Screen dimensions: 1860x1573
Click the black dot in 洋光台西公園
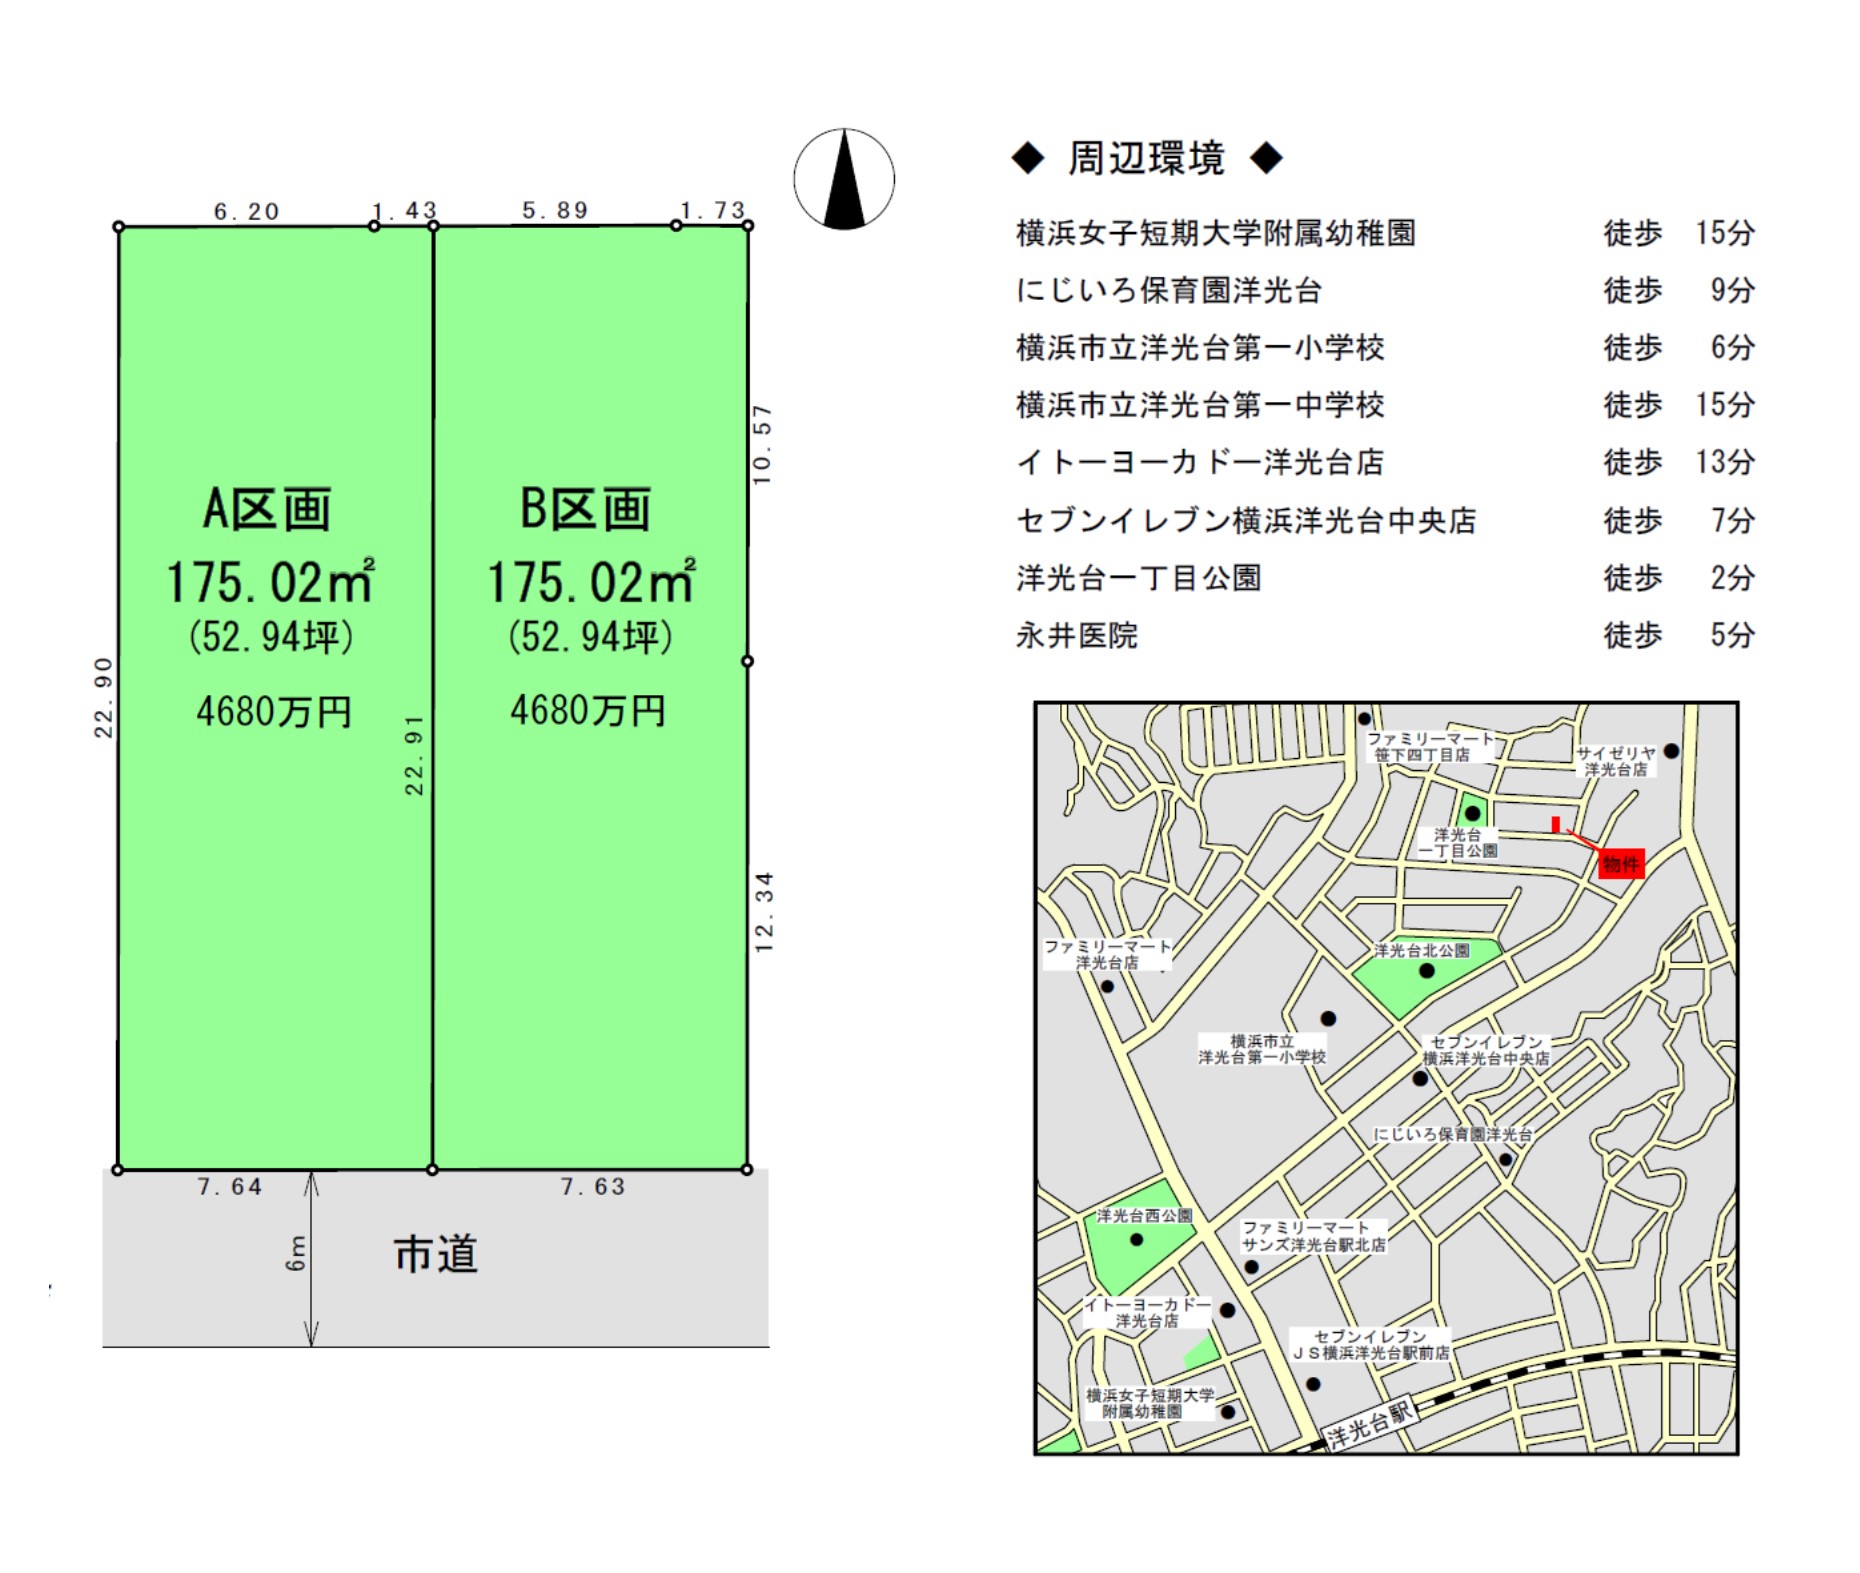[1136, 1240]
